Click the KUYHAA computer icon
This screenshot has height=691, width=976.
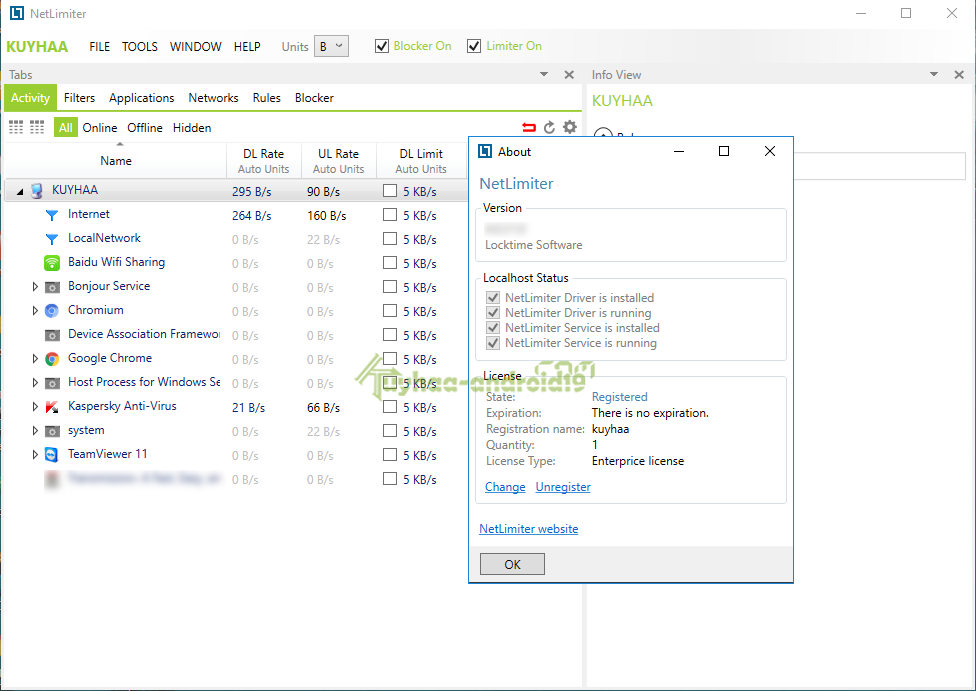pyautogui.click(x=37, y=190)
